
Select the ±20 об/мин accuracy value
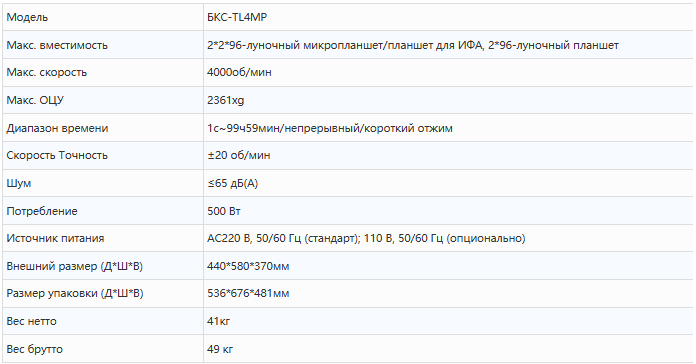pos(238,155)
